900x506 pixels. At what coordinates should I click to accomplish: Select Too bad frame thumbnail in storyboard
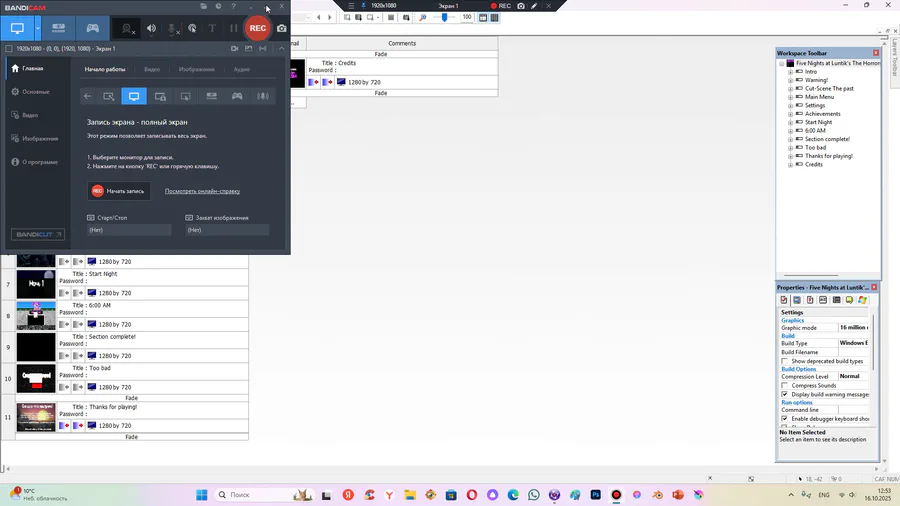point(36,379)
